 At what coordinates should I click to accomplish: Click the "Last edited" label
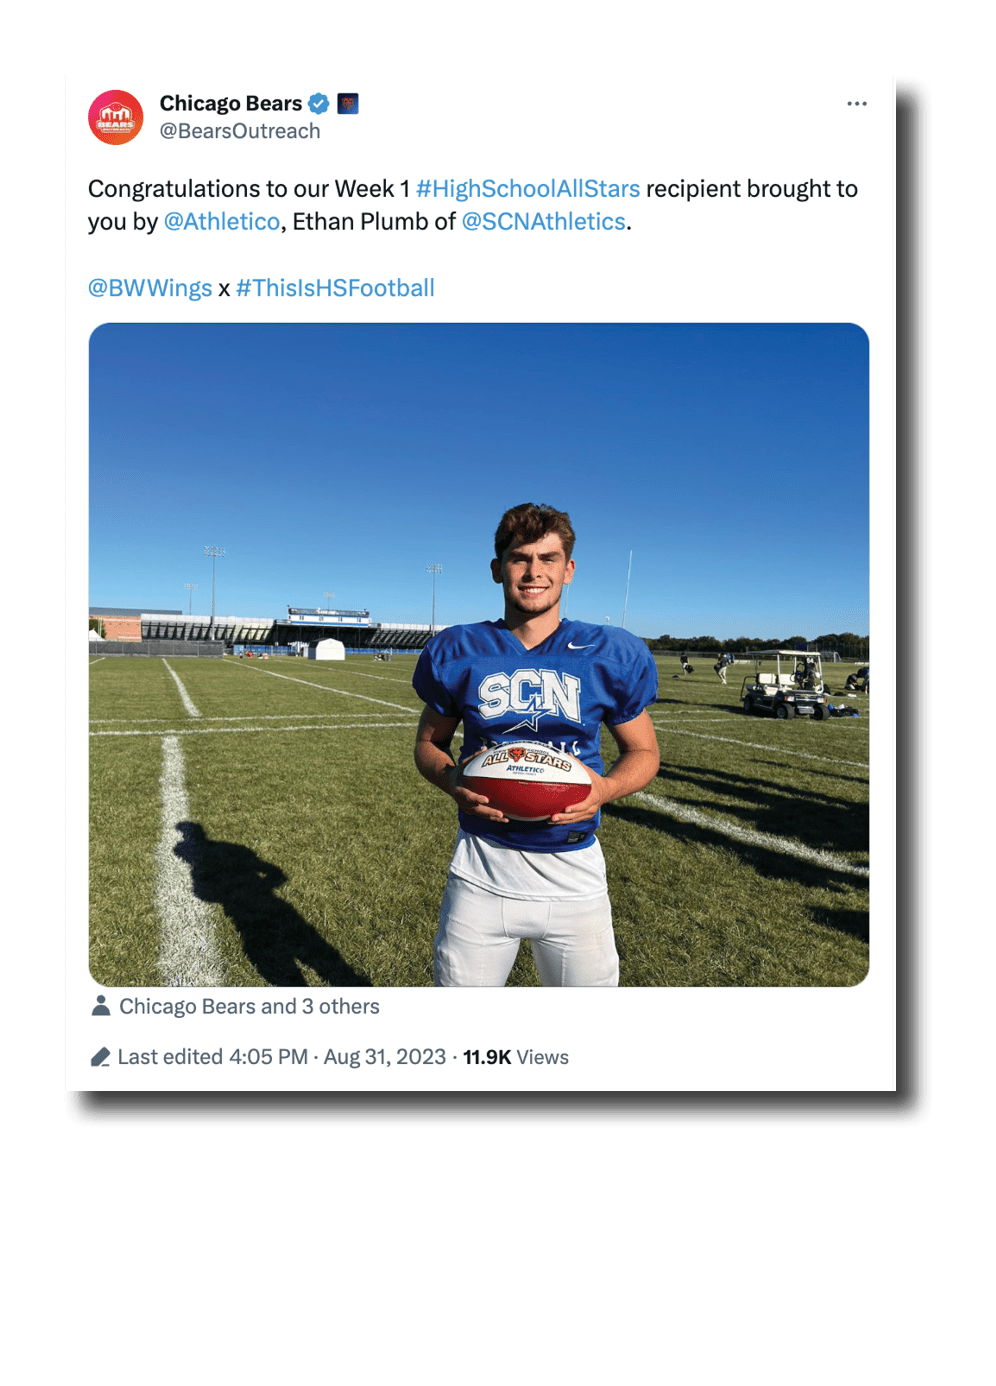170,1057
